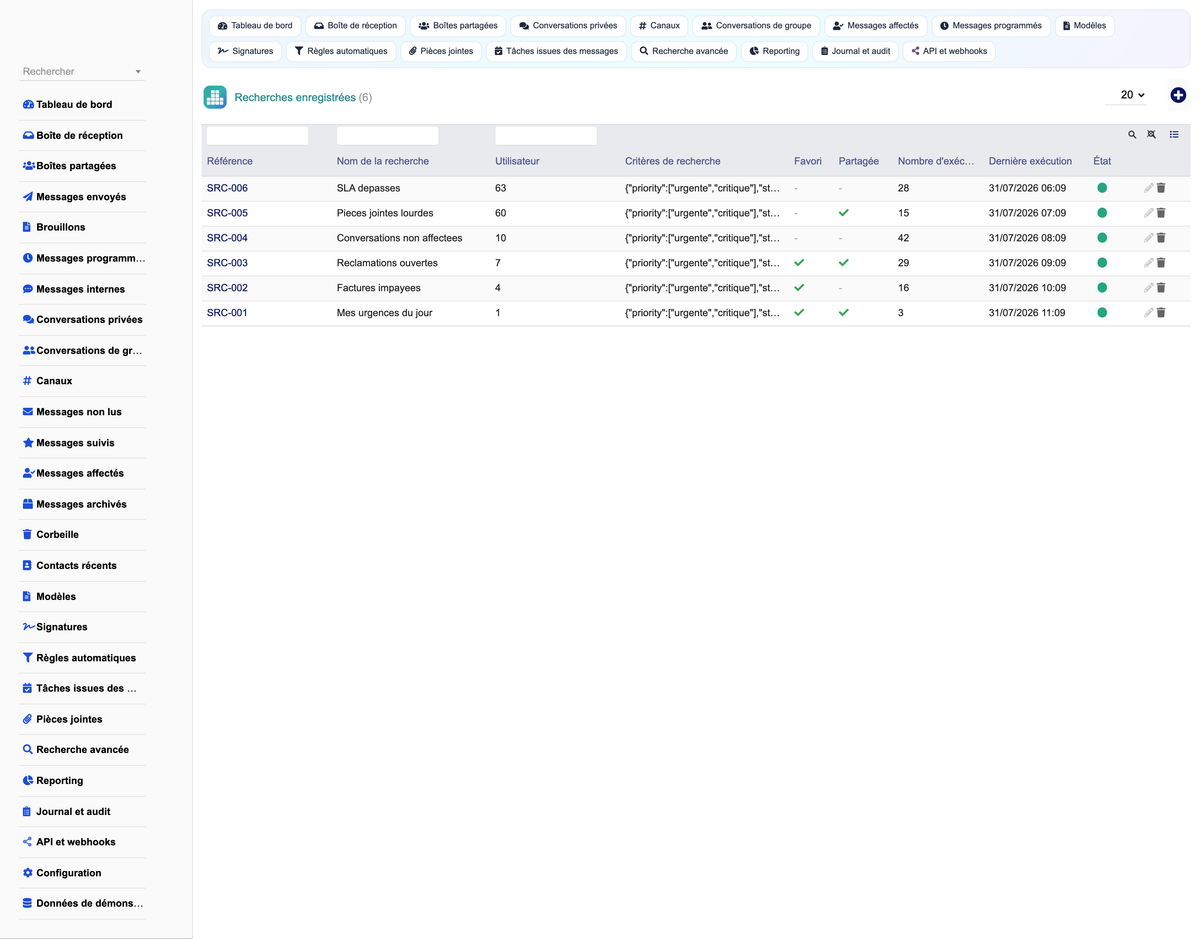This screenshot has width=1200, height=939.
Task: Open the Reporting top tab
Action: 774,51
